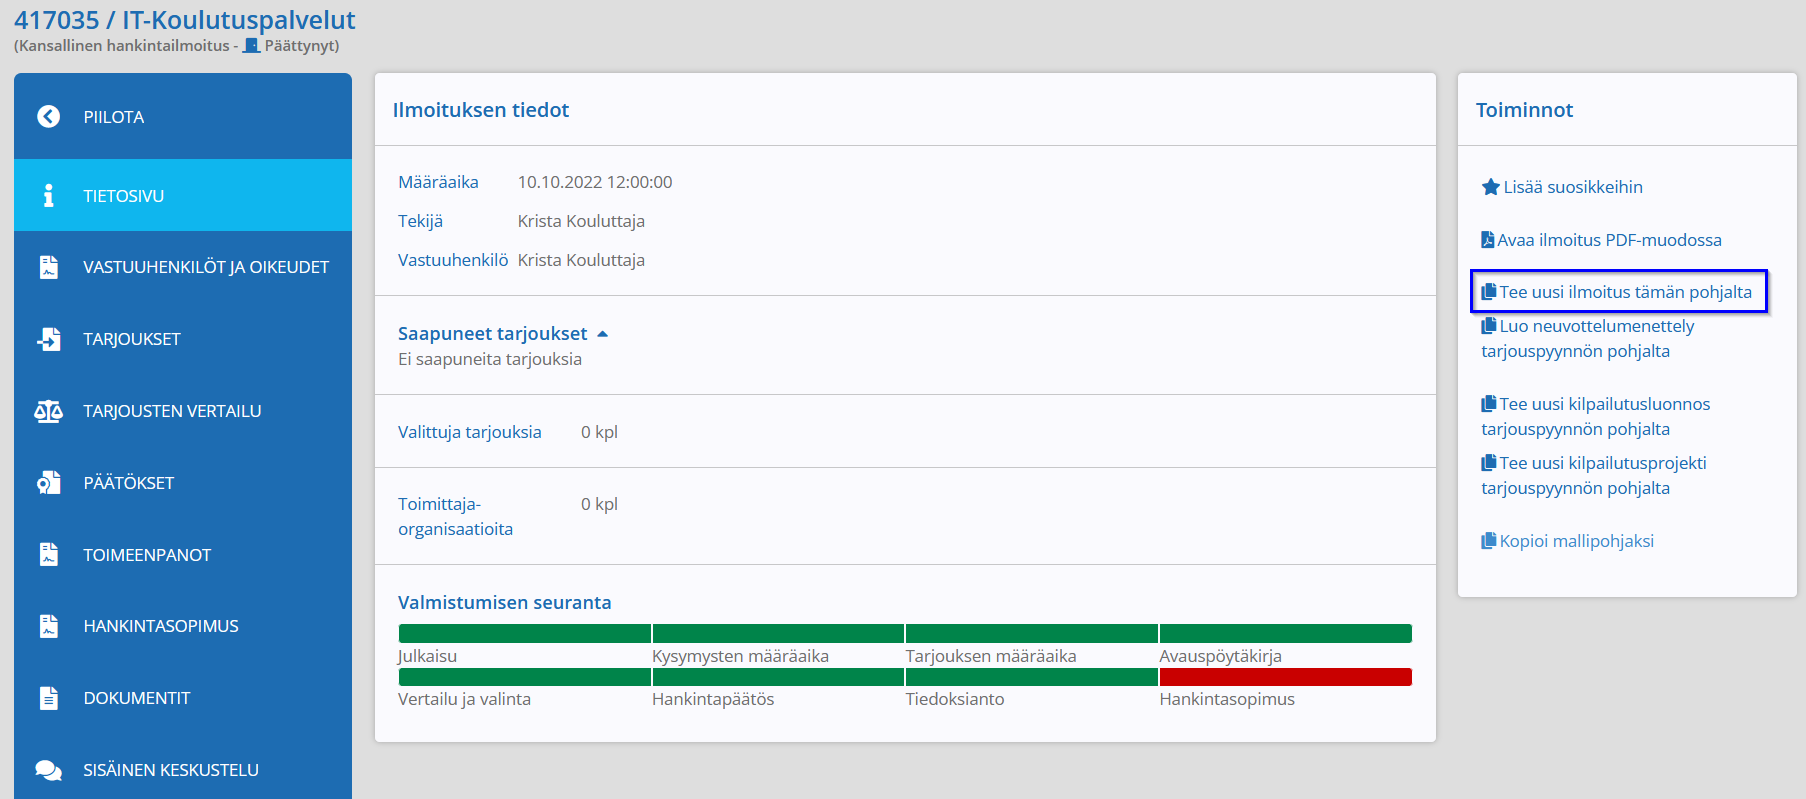Open Avaa ilmoitus PDF-muodossa link
Screen dimensions: 1806x799
click(1601, 240)
